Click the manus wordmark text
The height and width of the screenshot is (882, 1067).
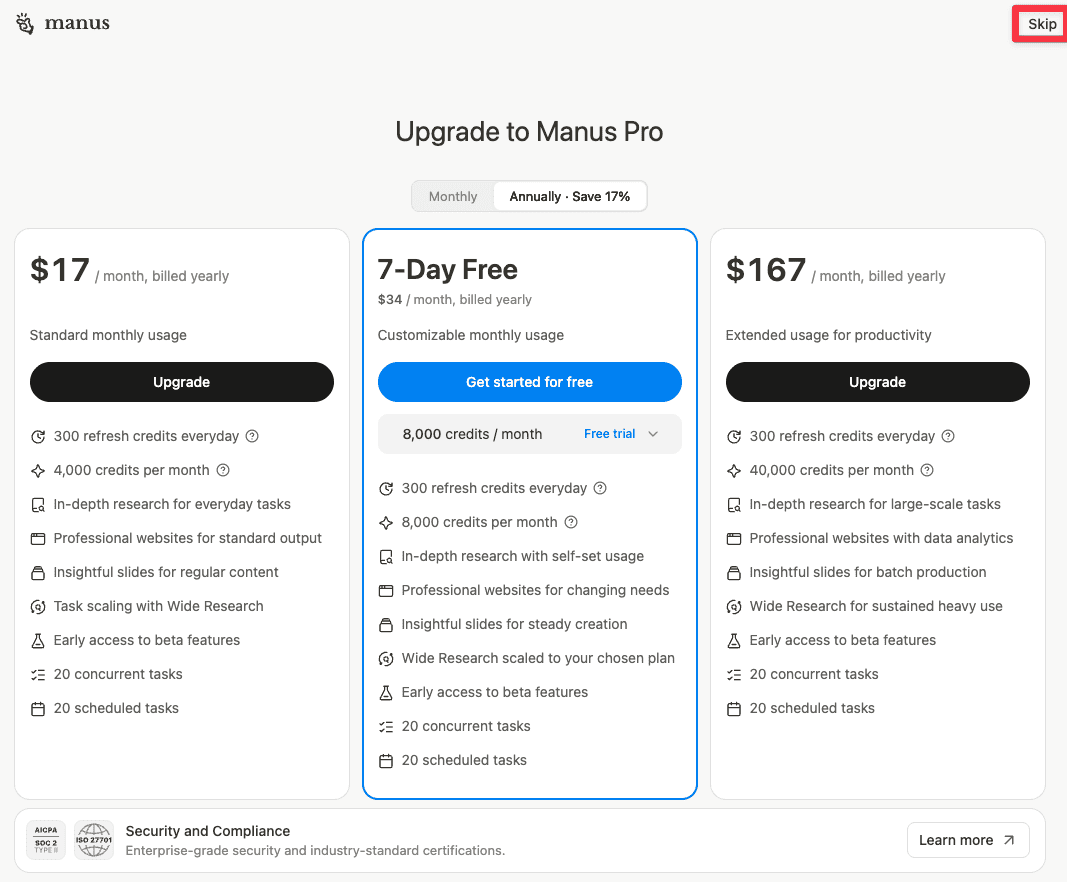[77, 24]
